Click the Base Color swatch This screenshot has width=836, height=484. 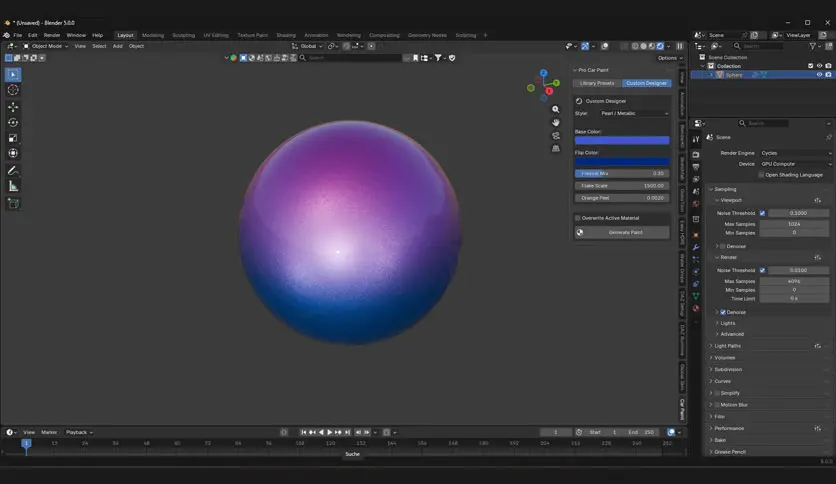(622, 140)
